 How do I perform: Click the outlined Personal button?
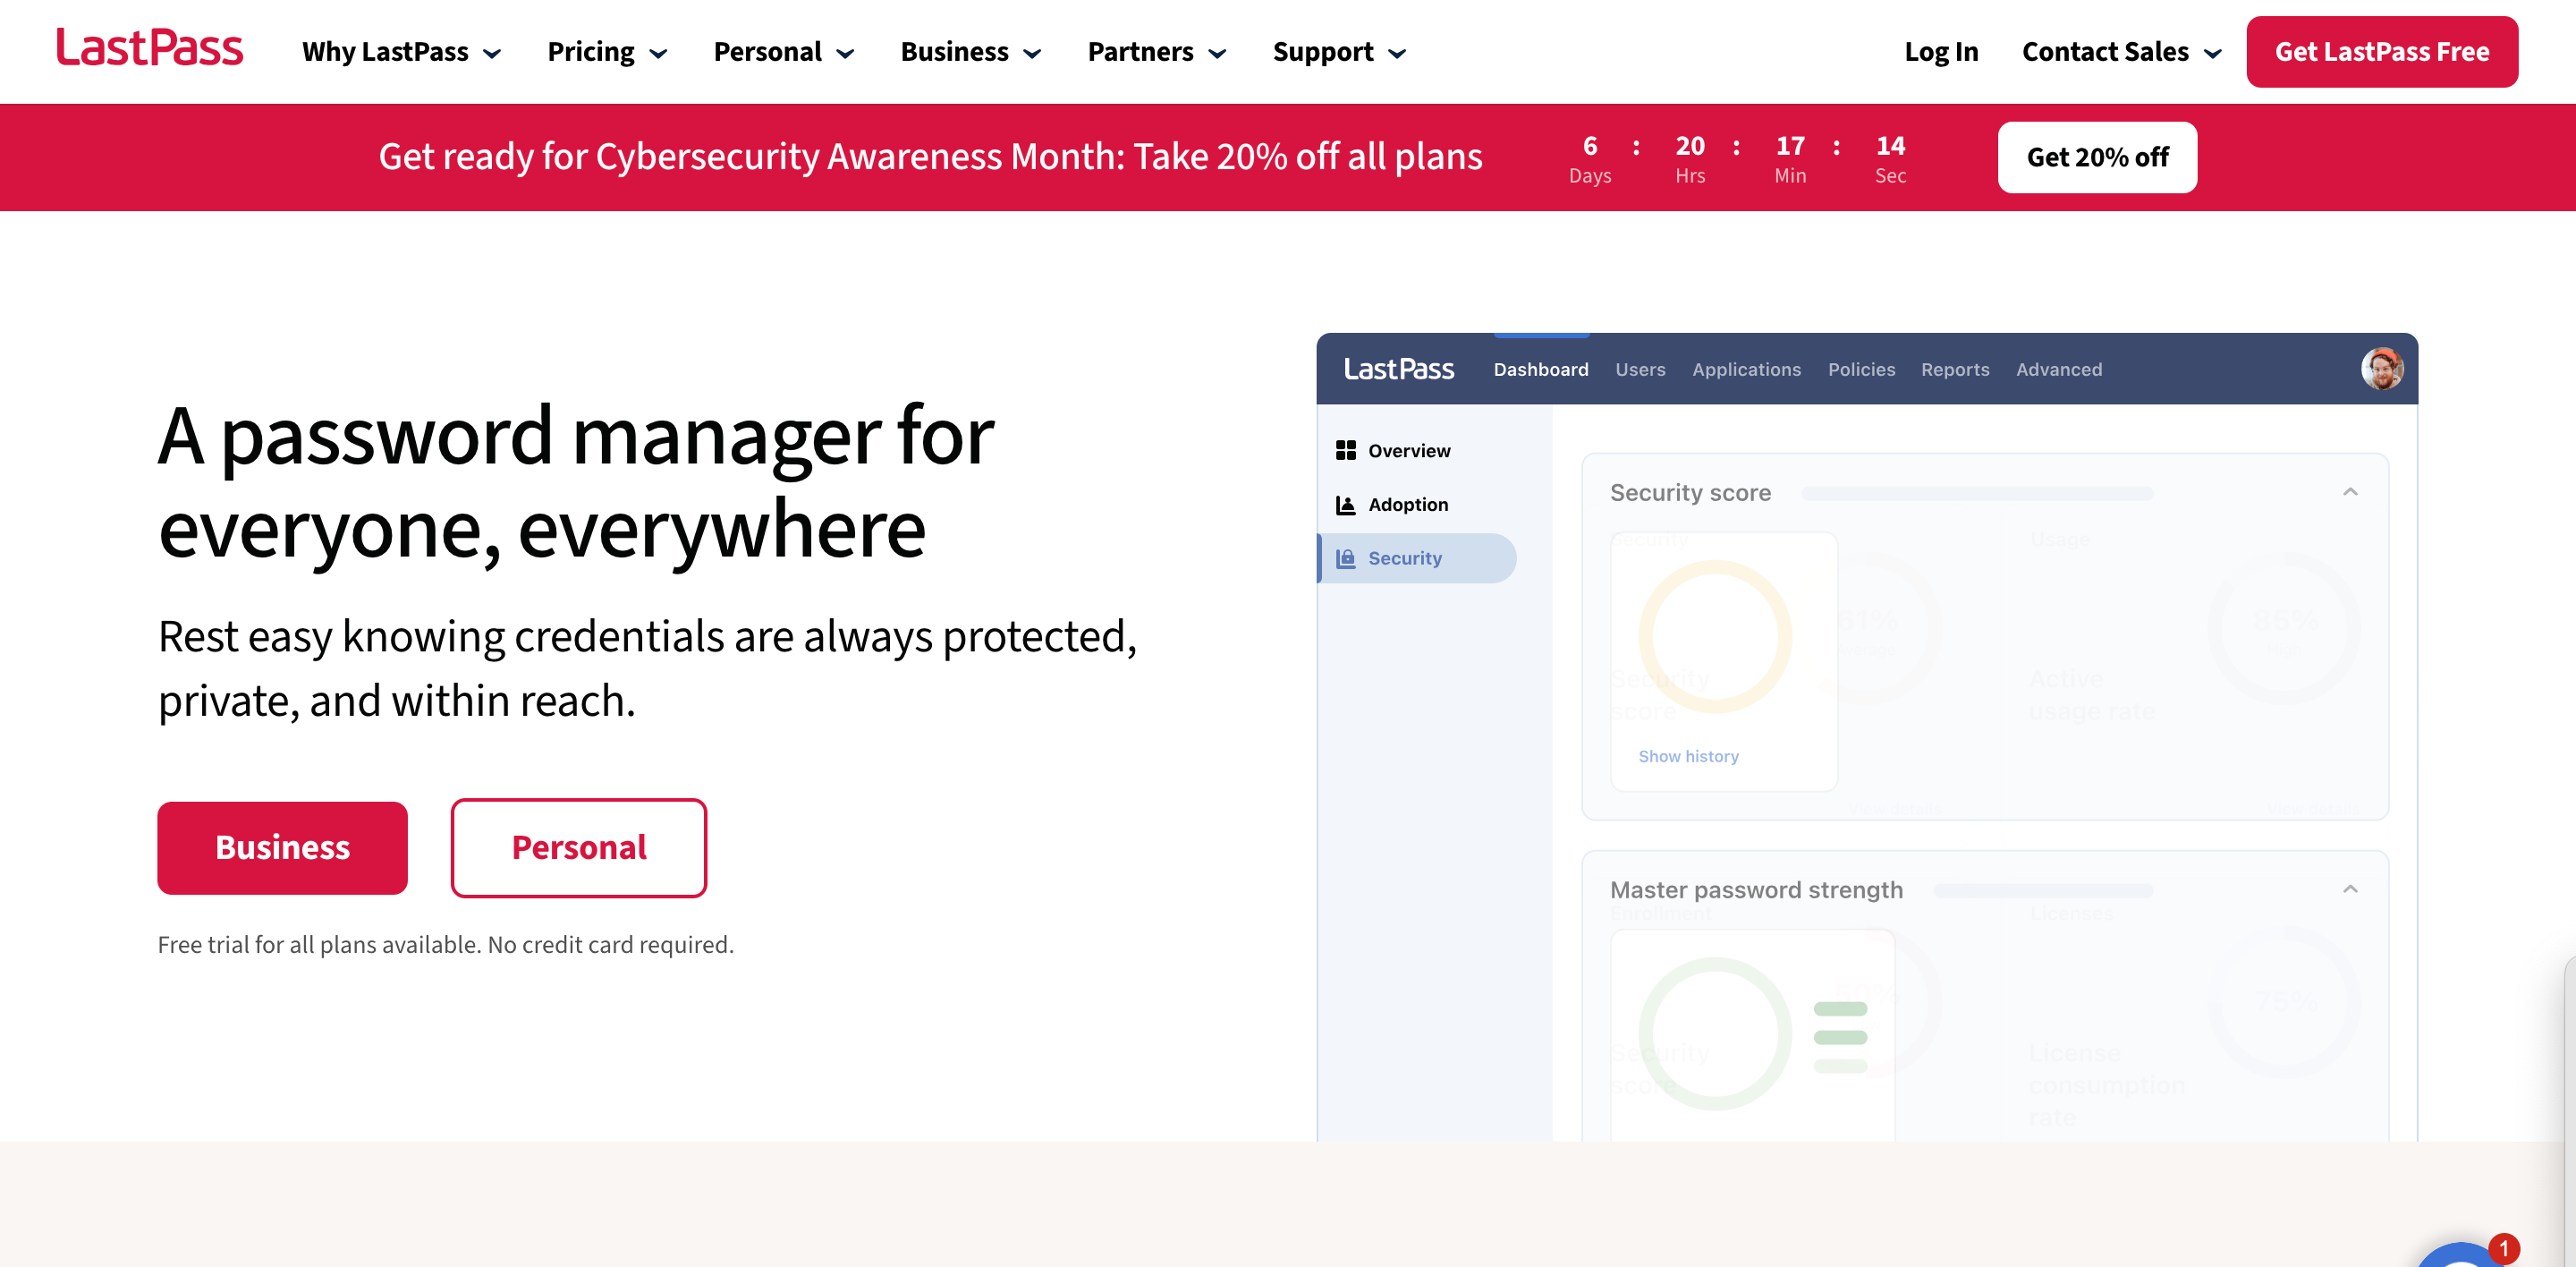(x=578, y=848)
